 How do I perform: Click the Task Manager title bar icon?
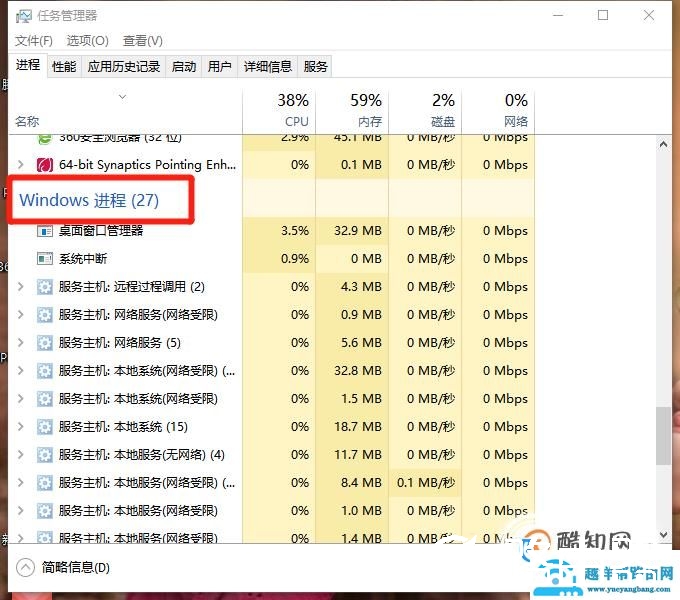click(24, 16)
